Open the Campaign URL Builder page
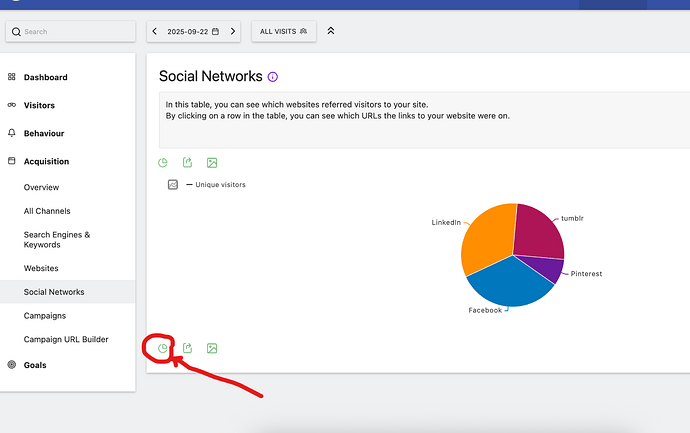Screen dimensions: 690x433 click(x=66, y=340)
